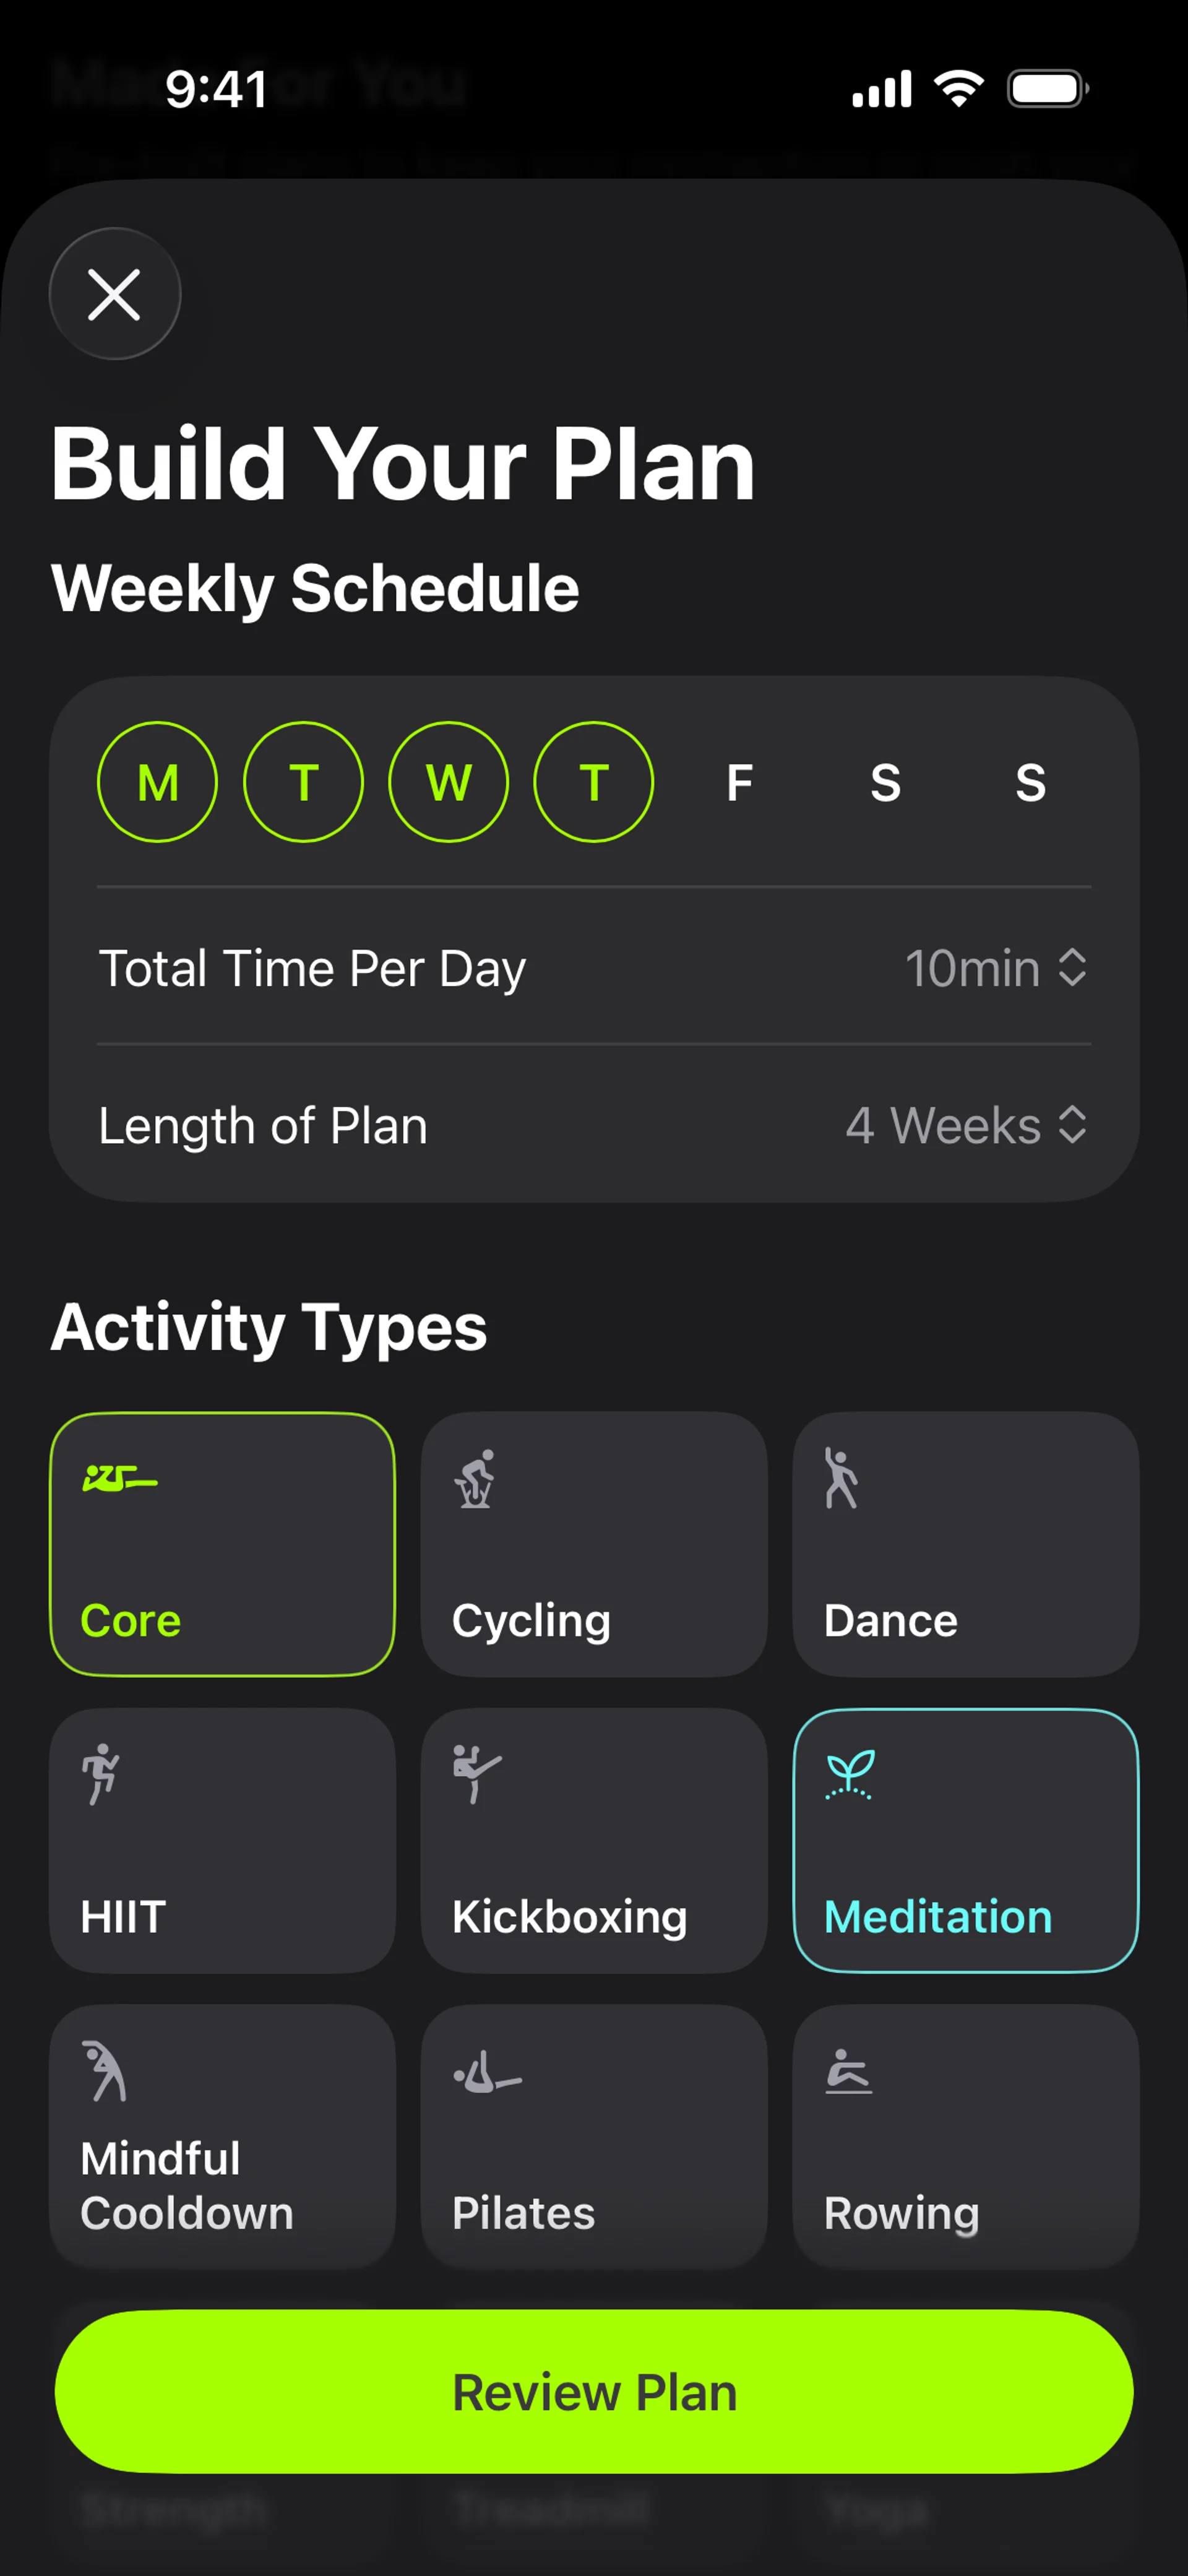
Task: Enable Saturday in the weekly schedule
Action: coord(885,782)
